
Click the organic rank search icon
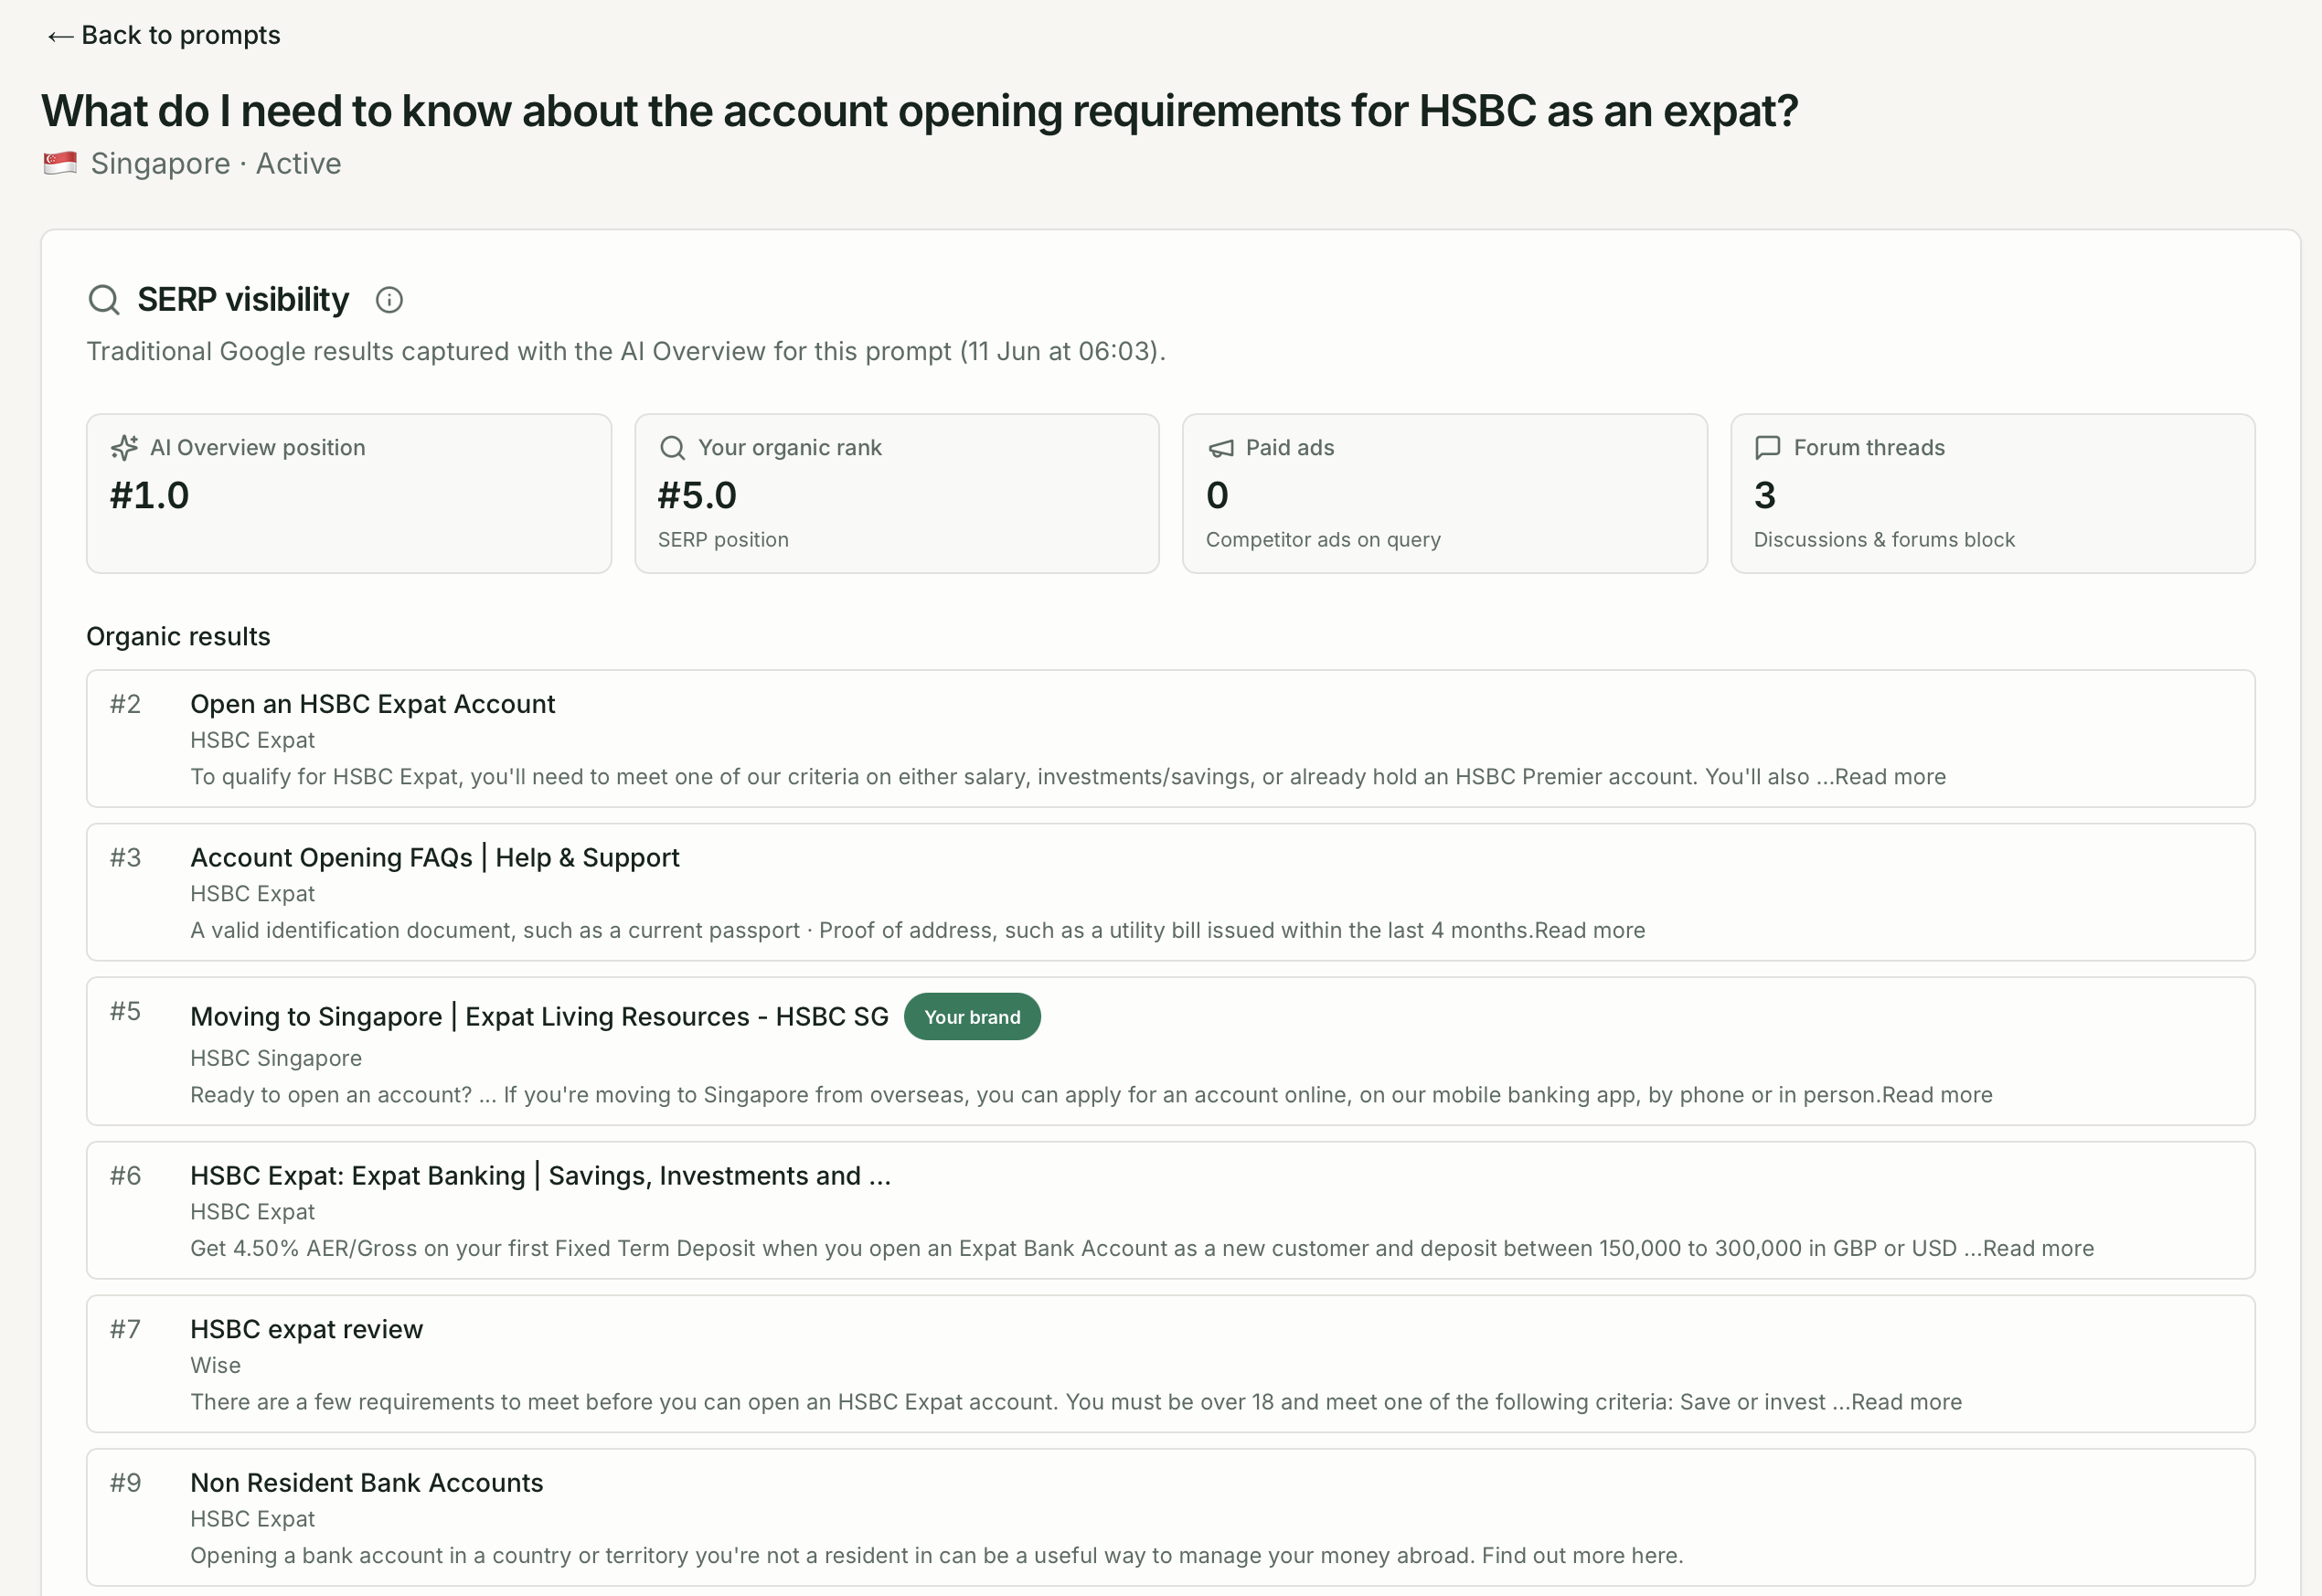pyautogui.click(x=673, y=448)
